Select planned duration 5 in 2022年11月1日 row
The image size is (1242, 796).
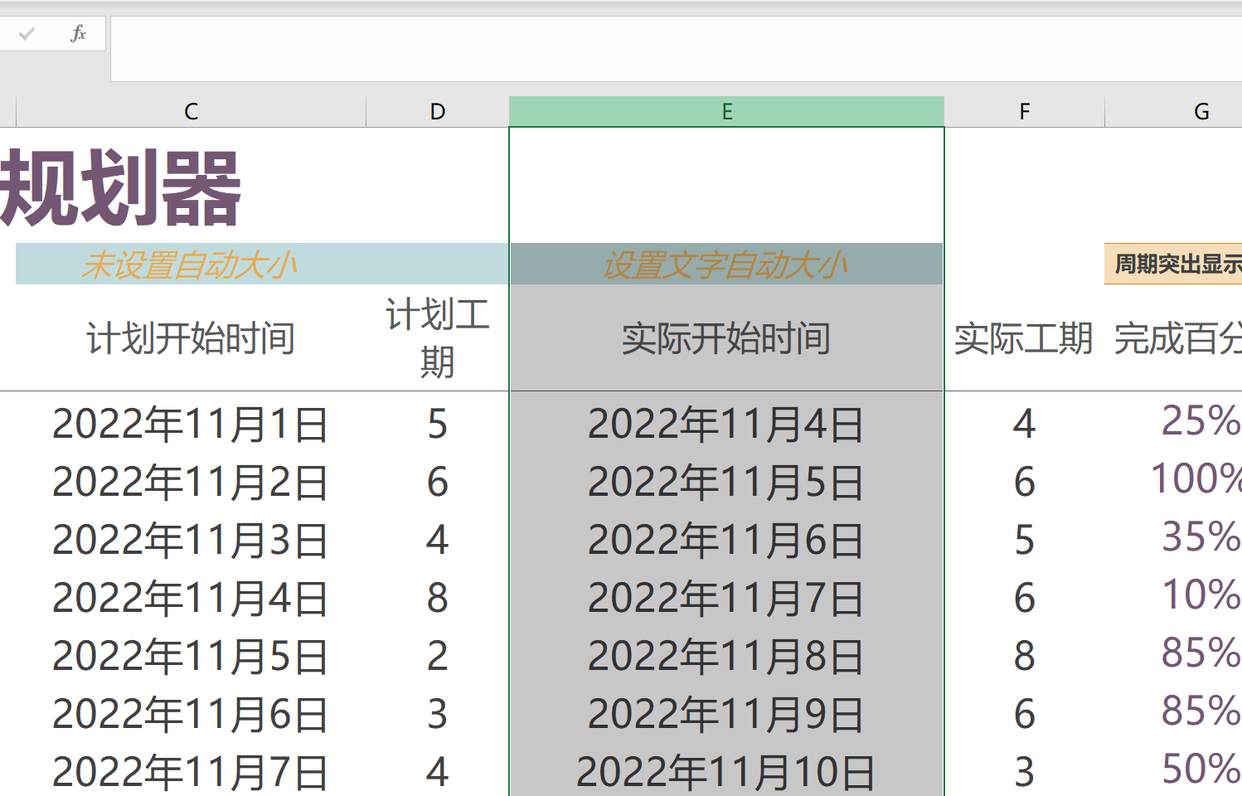(x=437, y=424)
